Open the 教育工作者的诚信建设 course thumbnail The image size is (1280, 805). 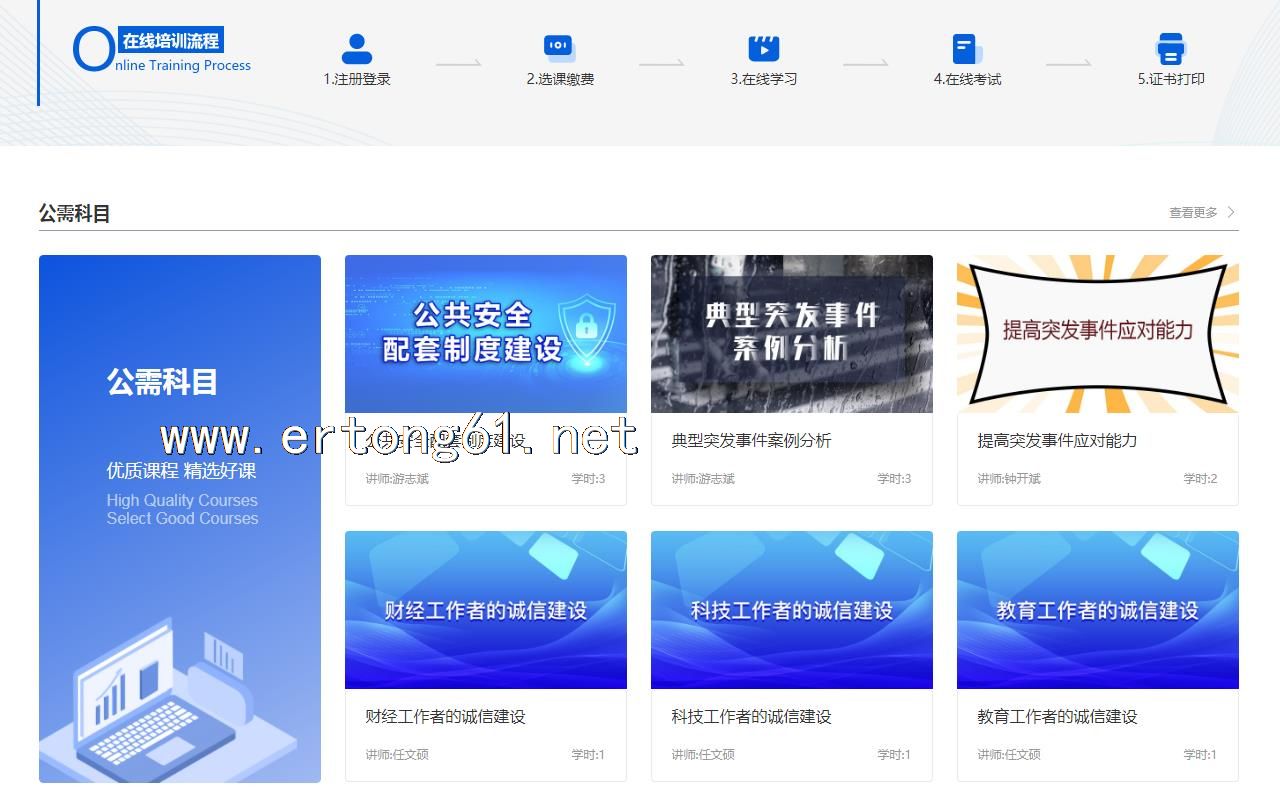pos(1098,609)
